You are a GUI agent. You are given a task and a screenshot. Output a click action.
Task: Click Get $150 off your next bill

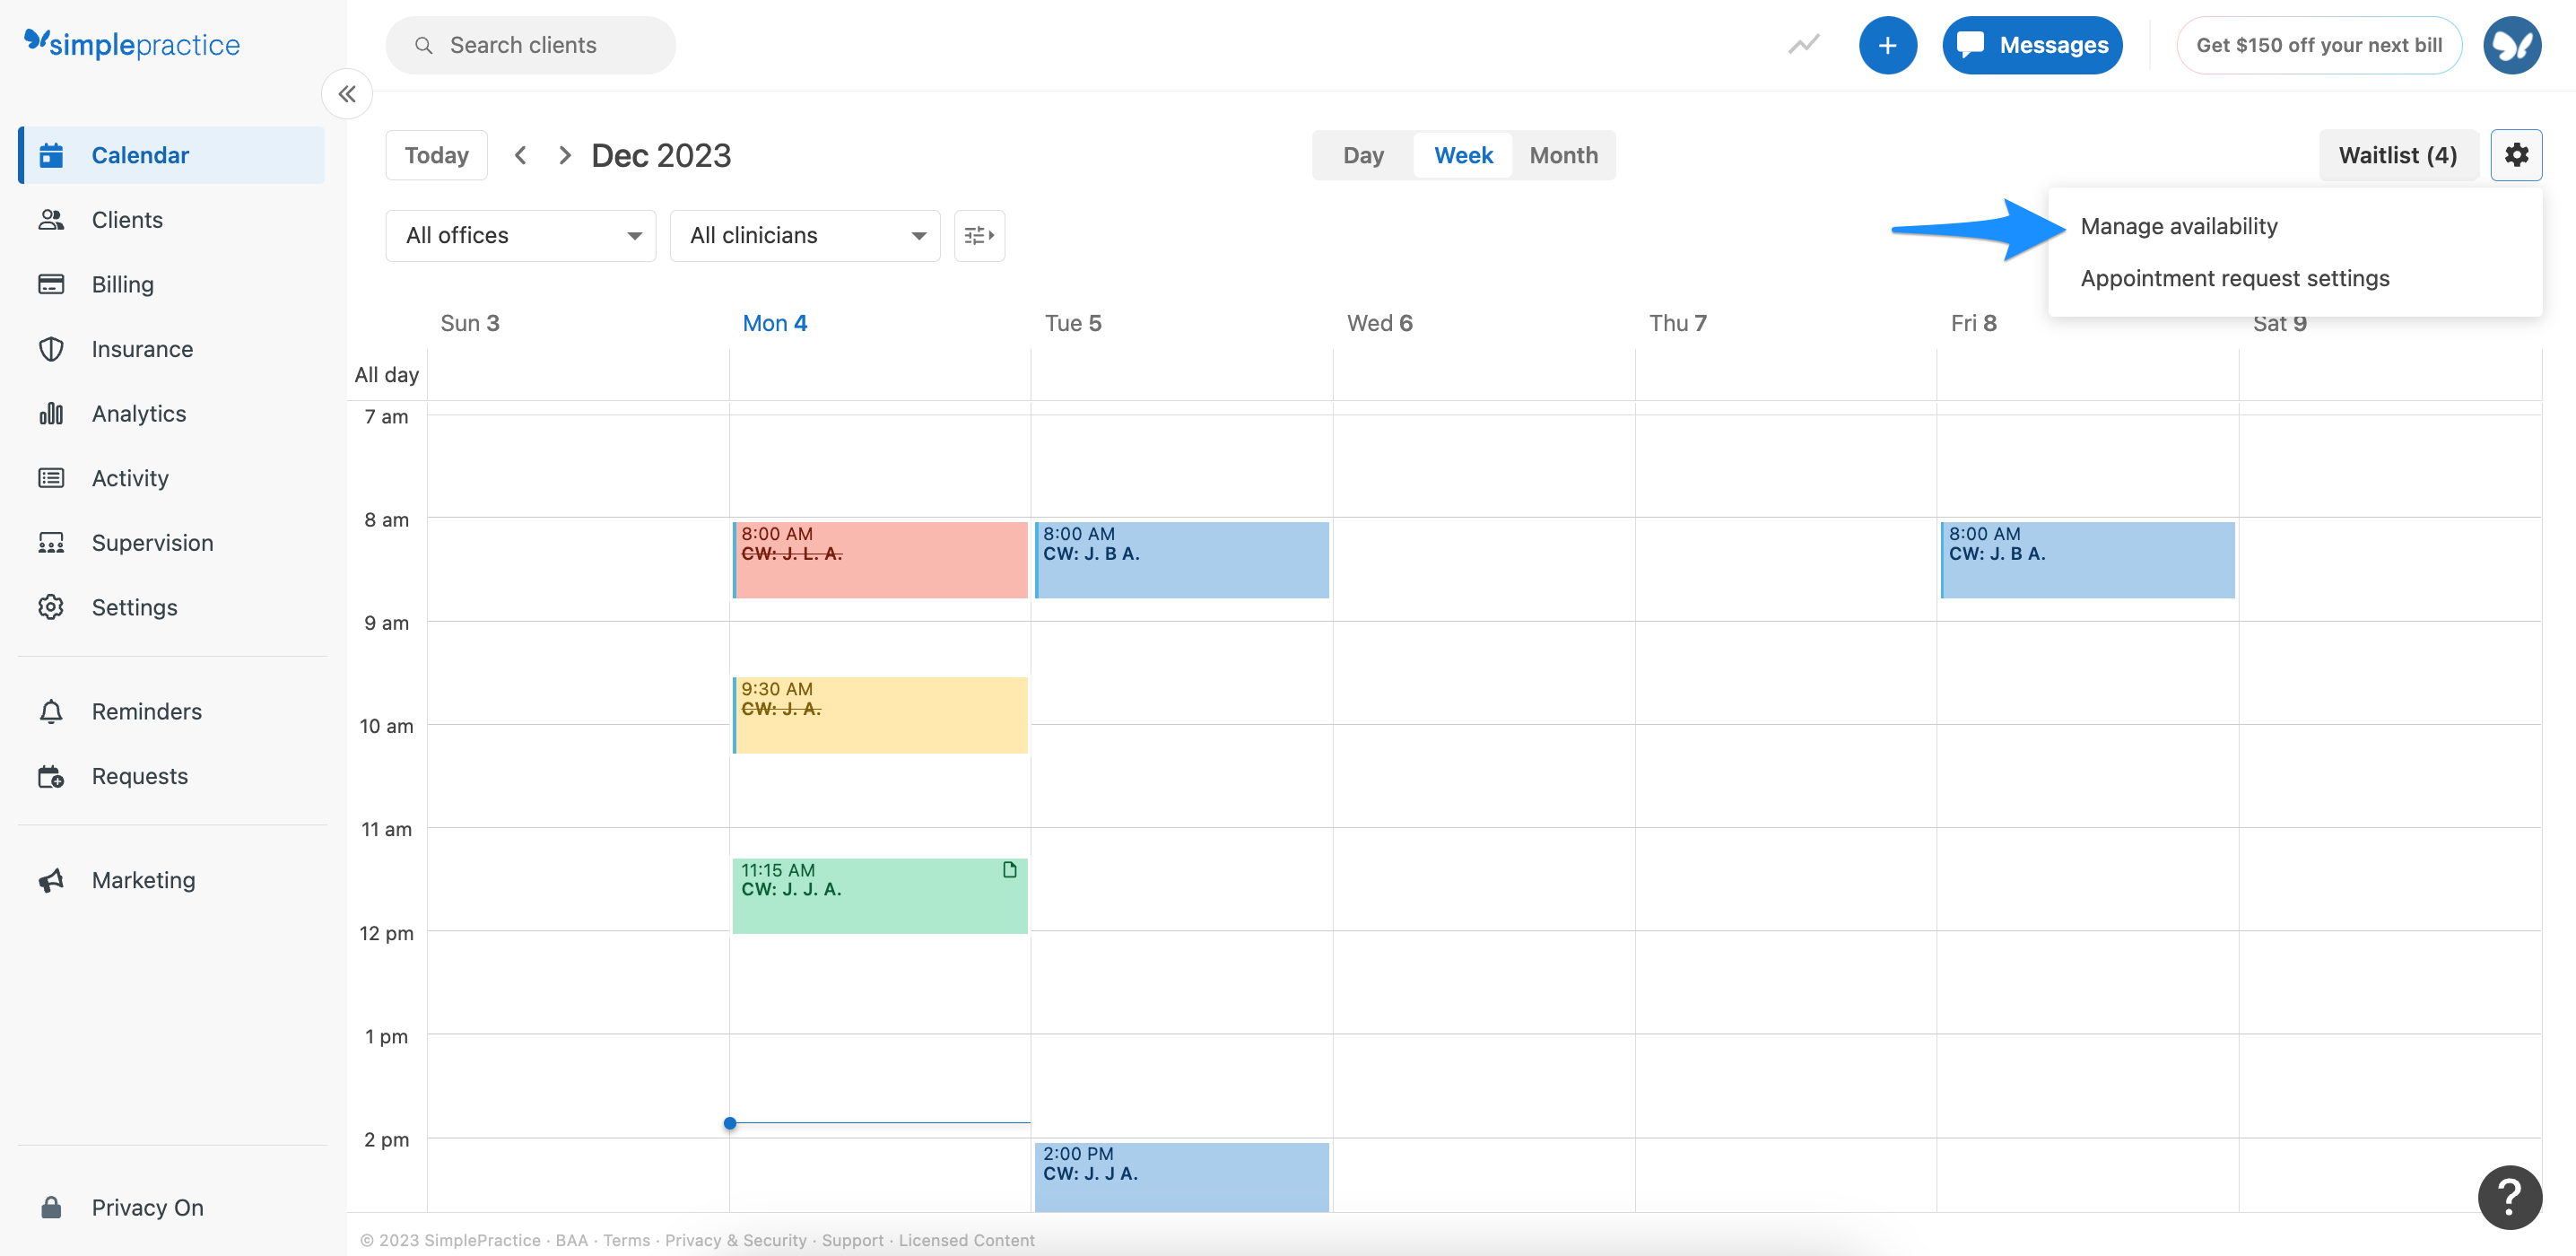click(2319, 44)
